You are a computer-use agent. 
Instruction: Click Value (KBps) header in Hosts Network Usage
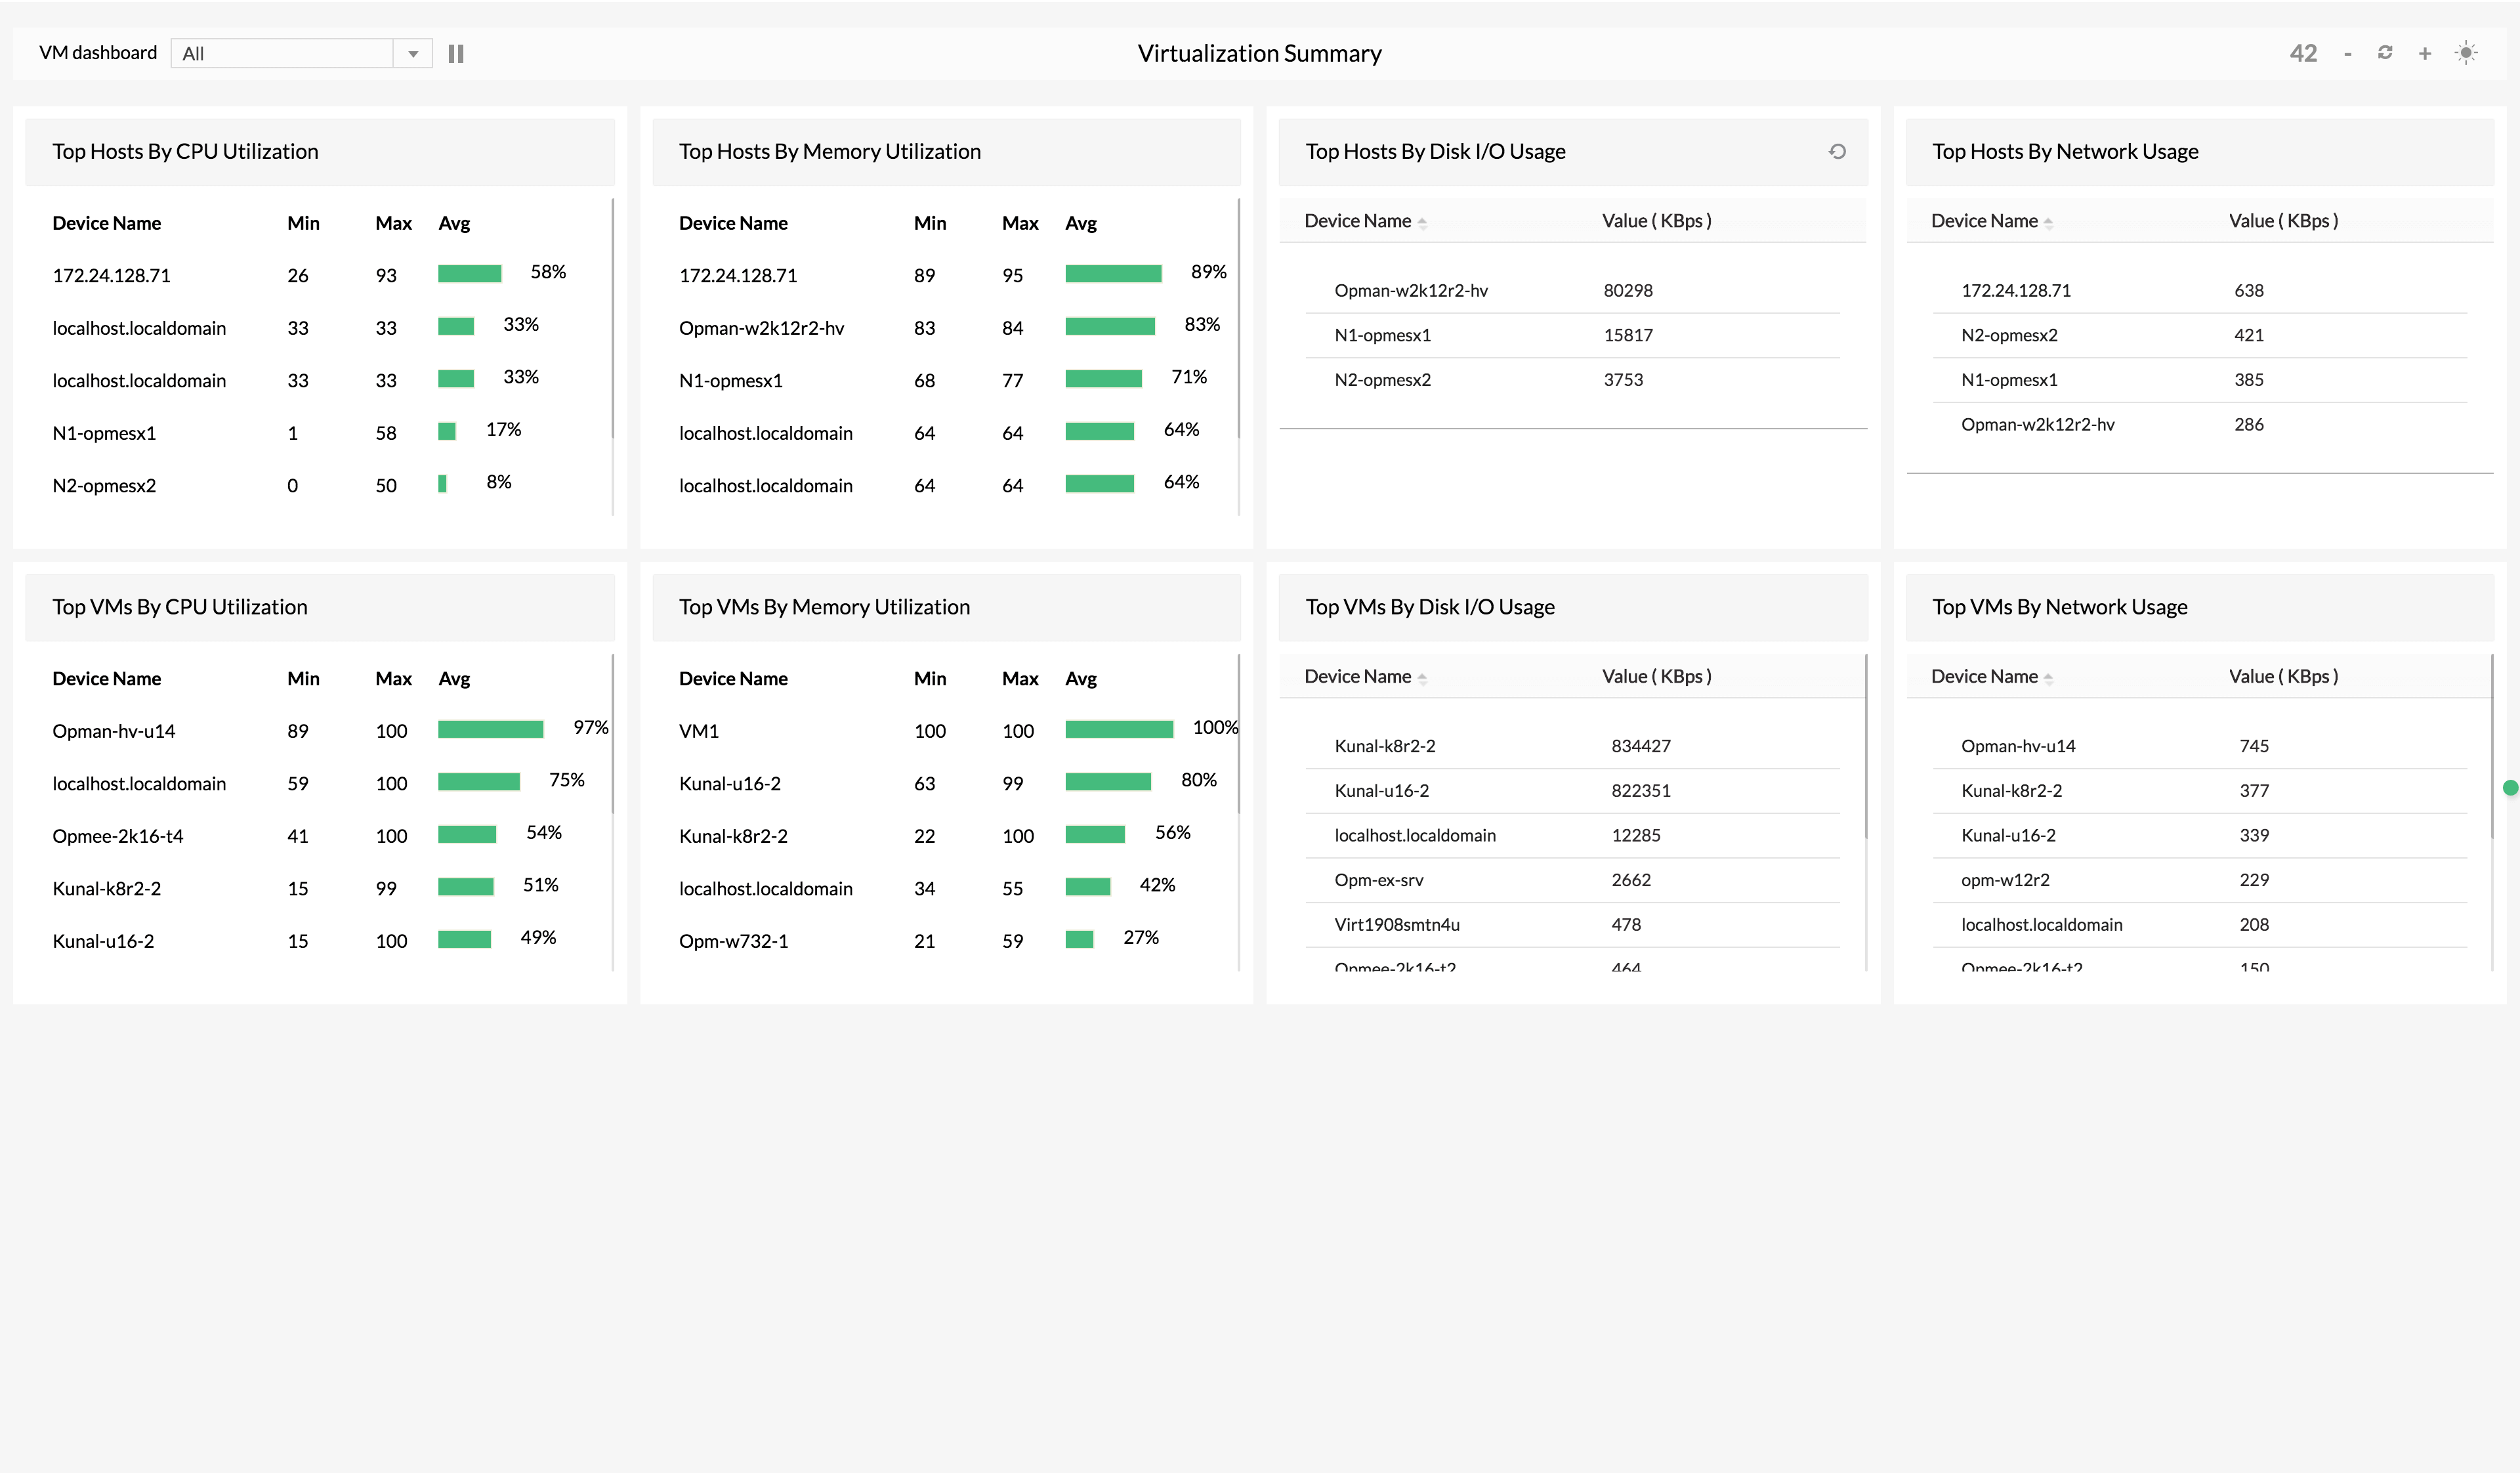(2283, 221)
